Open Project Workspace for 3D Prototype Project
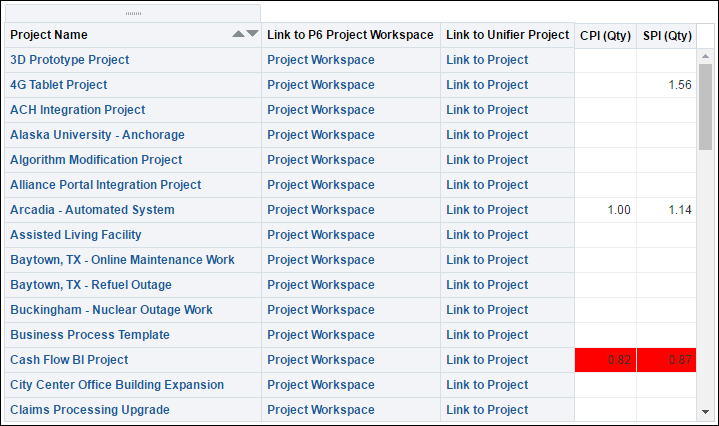719x426 pixels. 321,60
